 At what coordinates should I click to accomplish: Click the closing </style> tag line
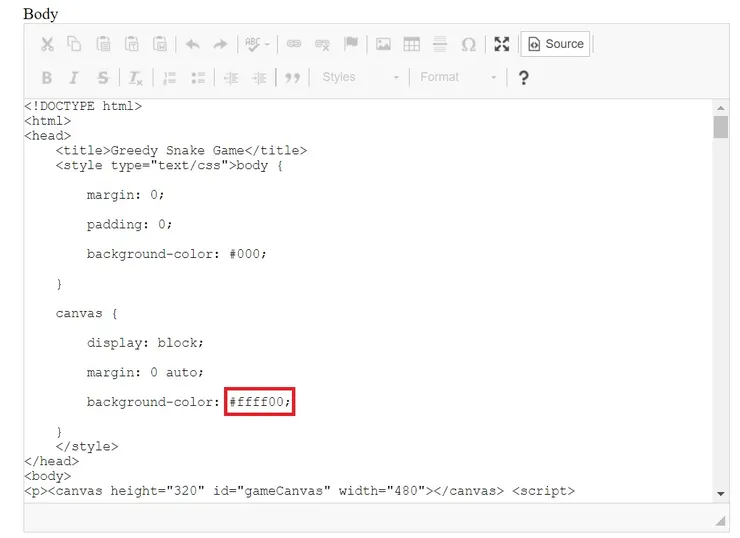tap(87, 446)
